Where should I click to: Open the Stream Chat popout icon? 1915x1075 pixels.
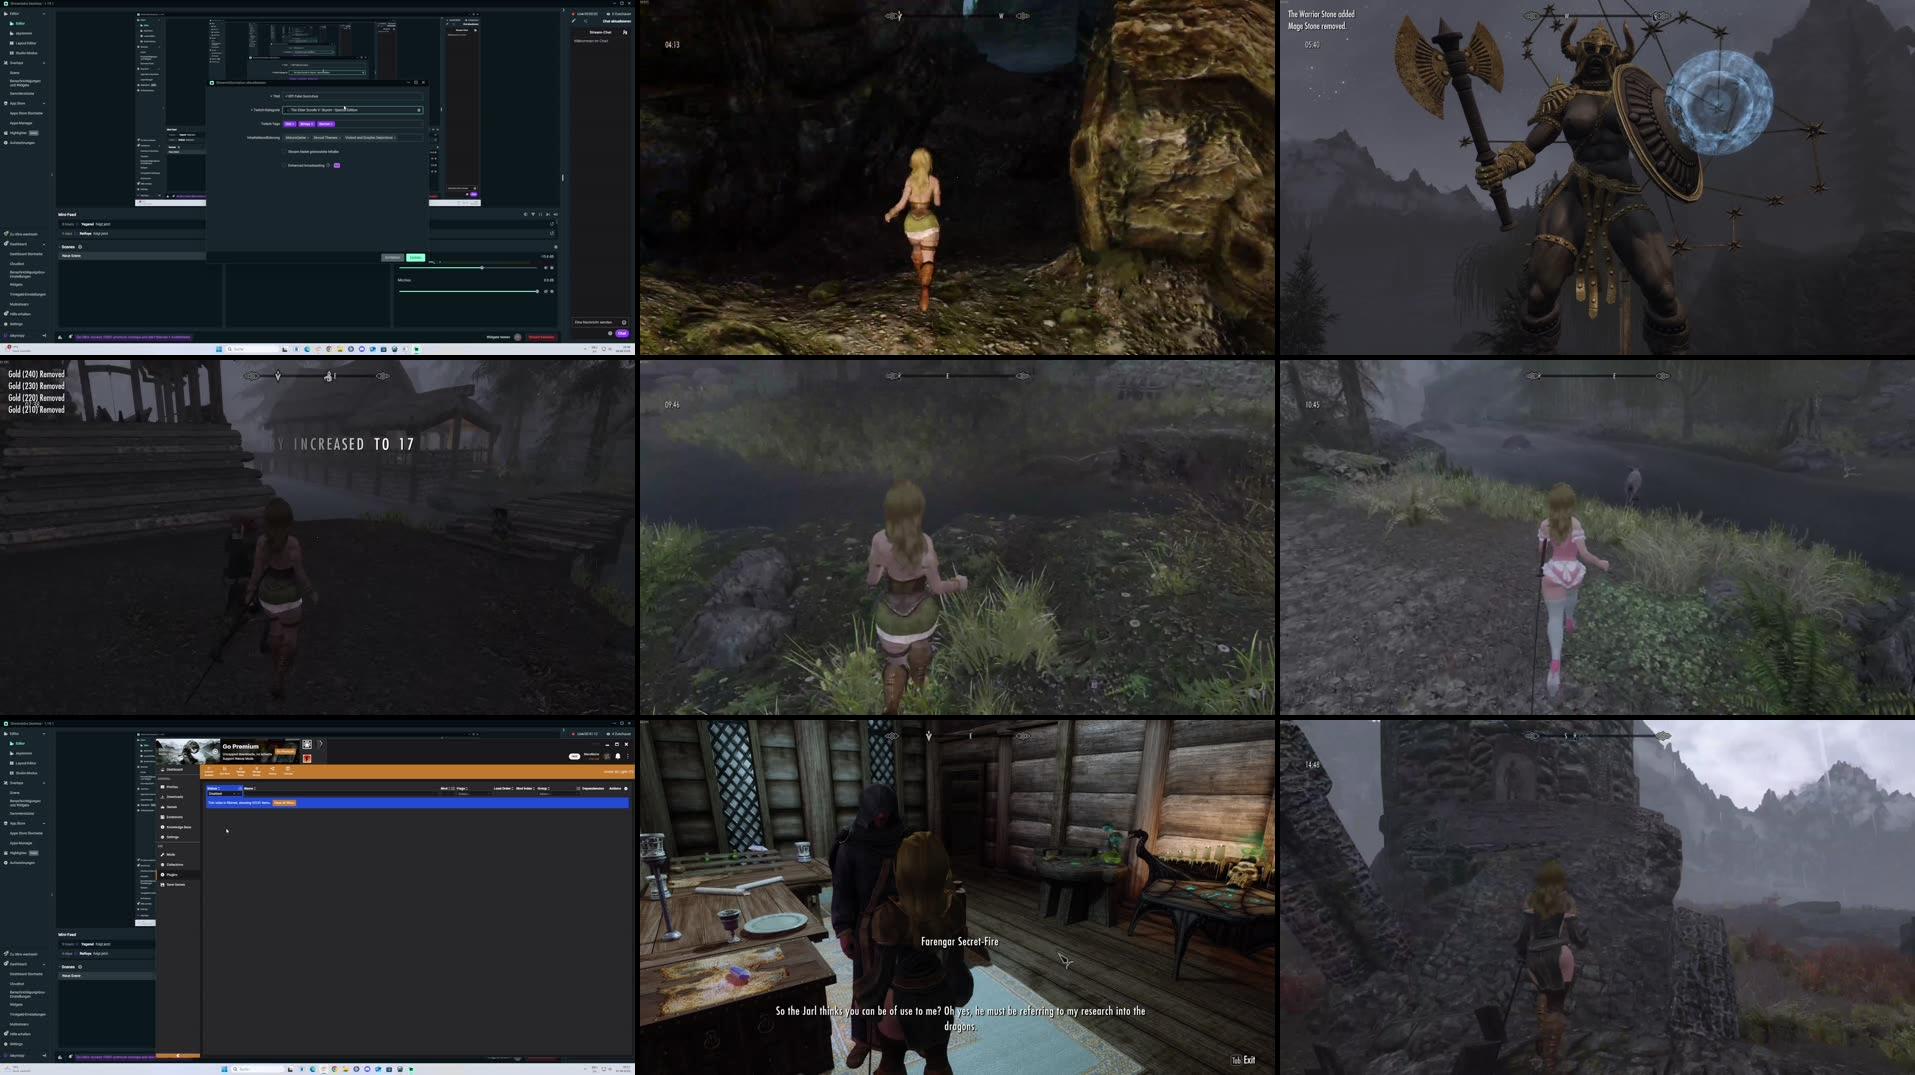pos(625,32)
